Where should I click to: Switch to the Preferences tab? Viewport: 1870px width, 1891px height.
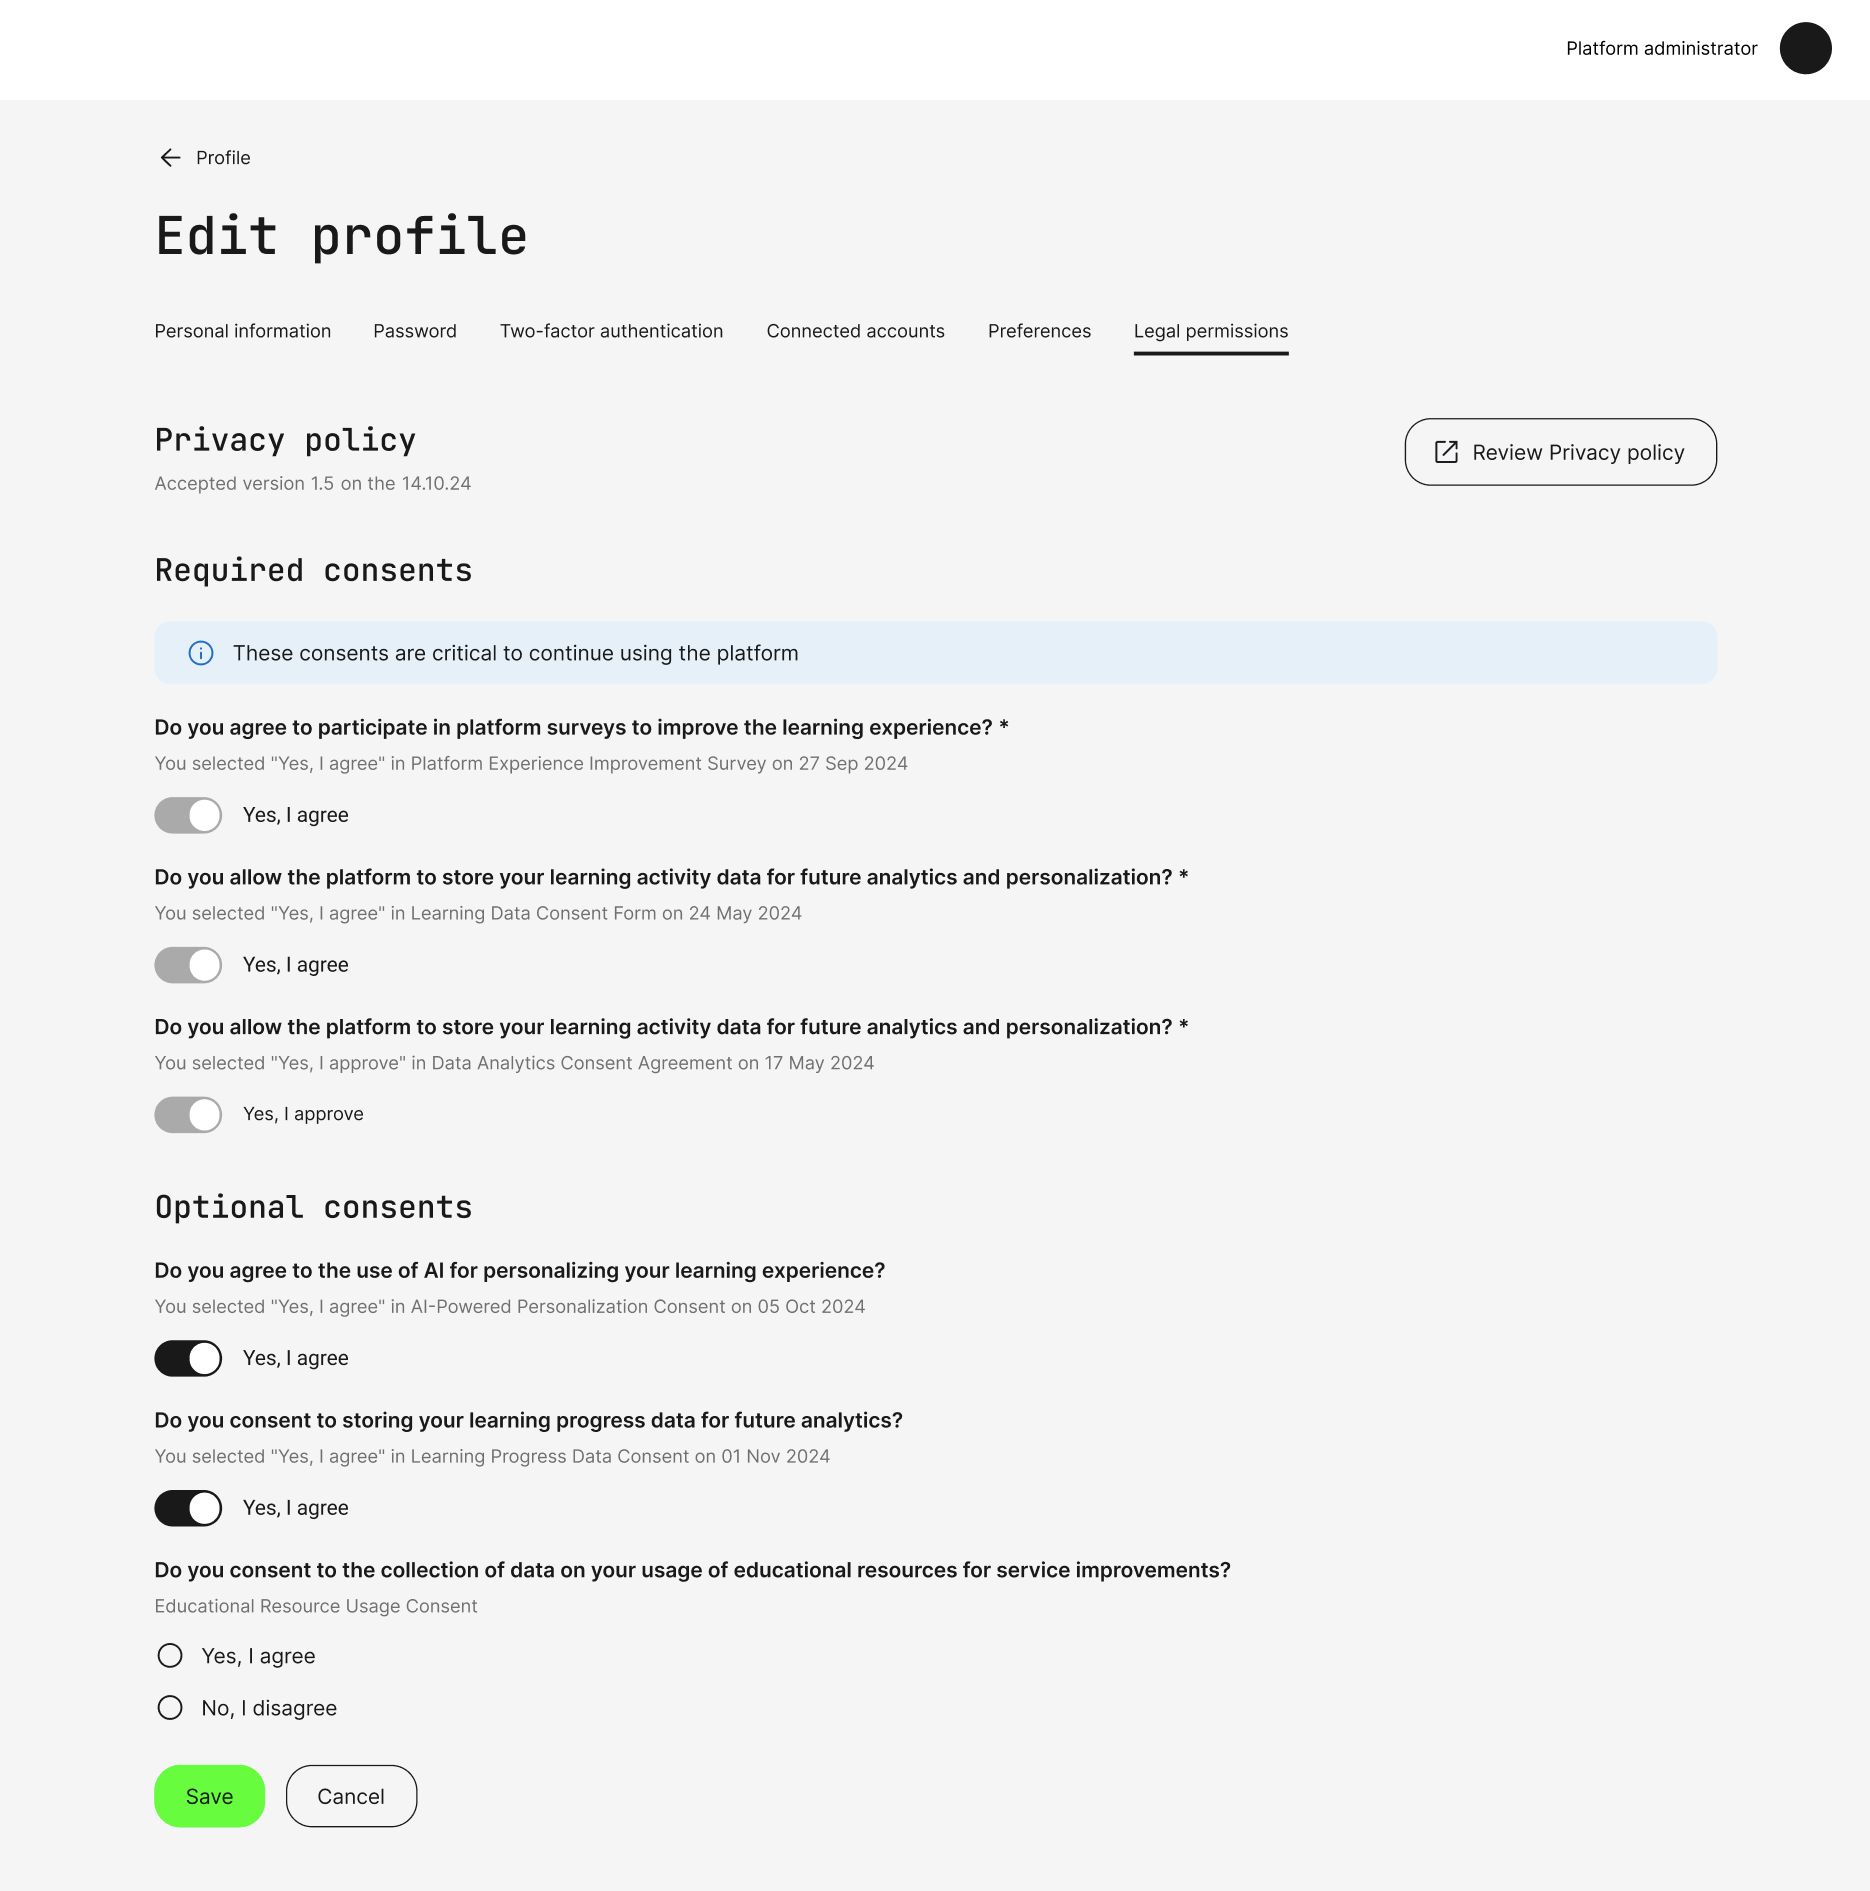coord(1039,331)
